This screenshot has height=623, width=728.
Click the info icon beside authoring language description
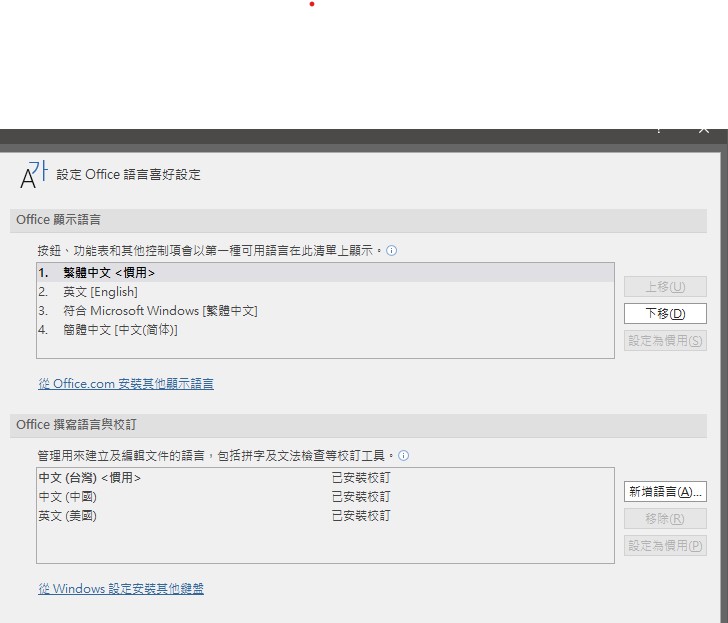403,455
